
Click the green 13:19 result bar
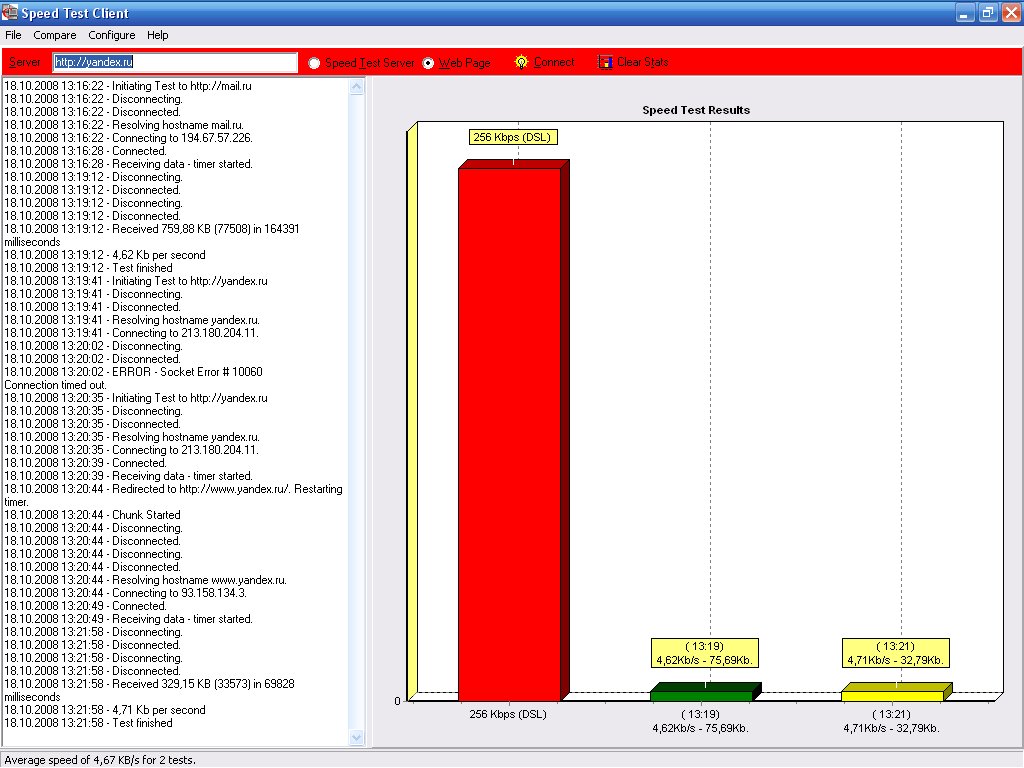700,695
